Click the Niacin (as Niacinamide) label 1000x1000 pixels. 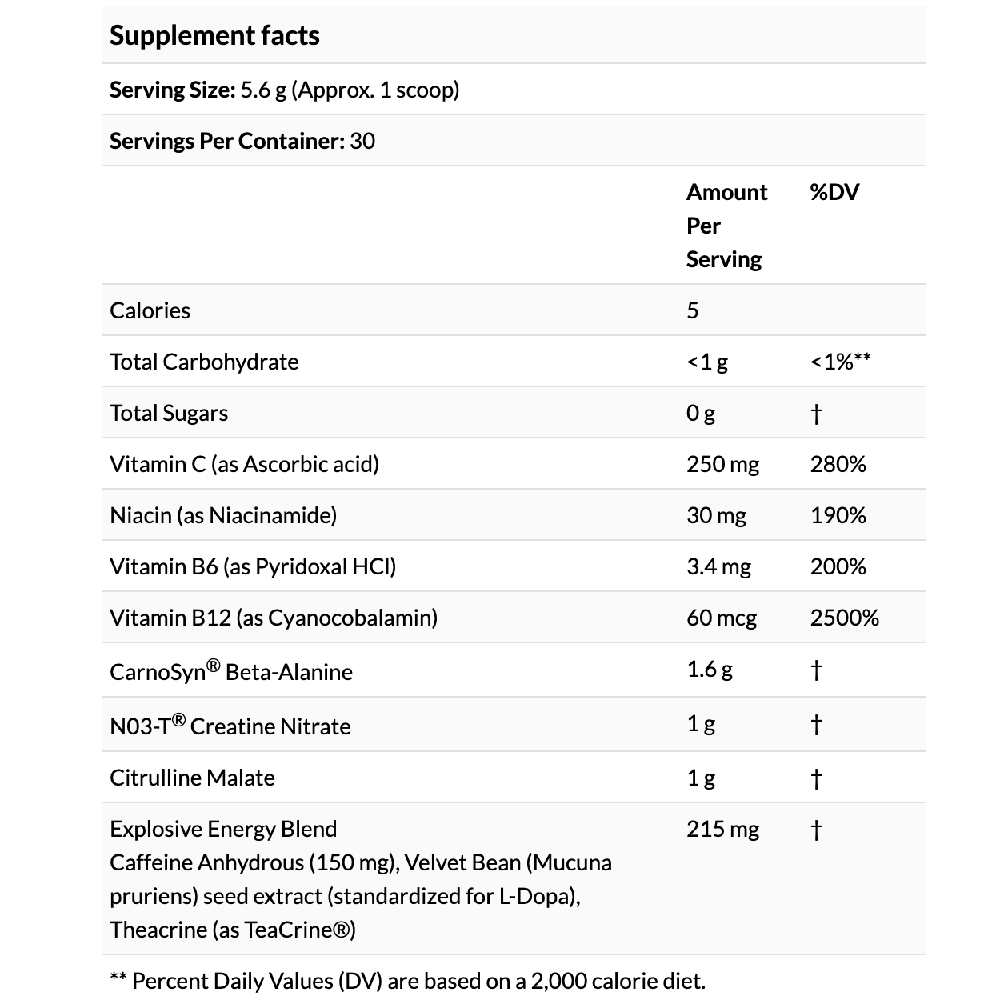coord(223,516)
